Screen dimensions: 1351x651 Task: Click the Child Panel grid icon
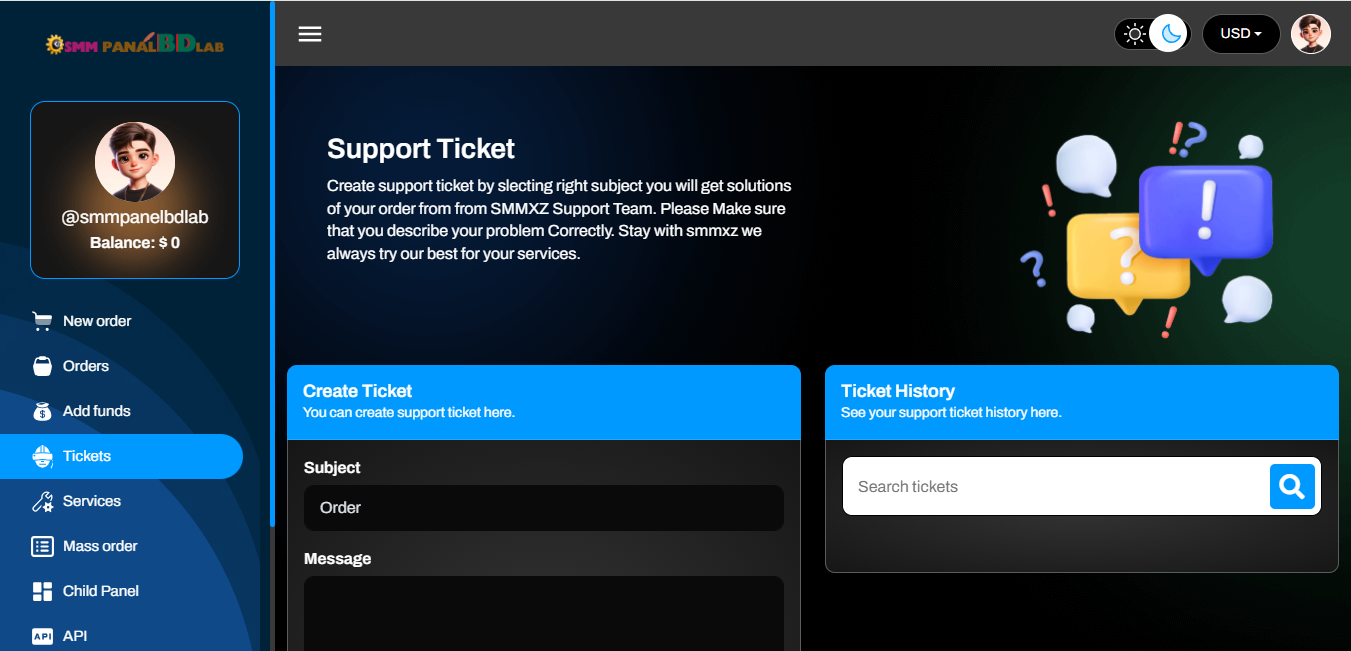pyautogui.click(x=42, y=591)
